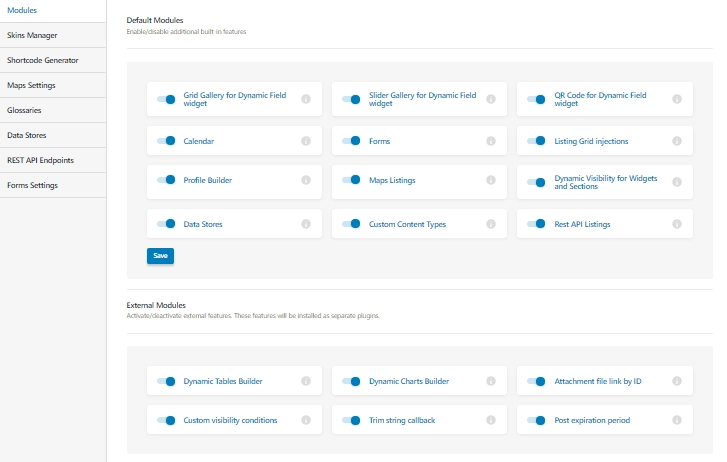Switch off QR Code for Dynamic Field widget

pos(536,99)
